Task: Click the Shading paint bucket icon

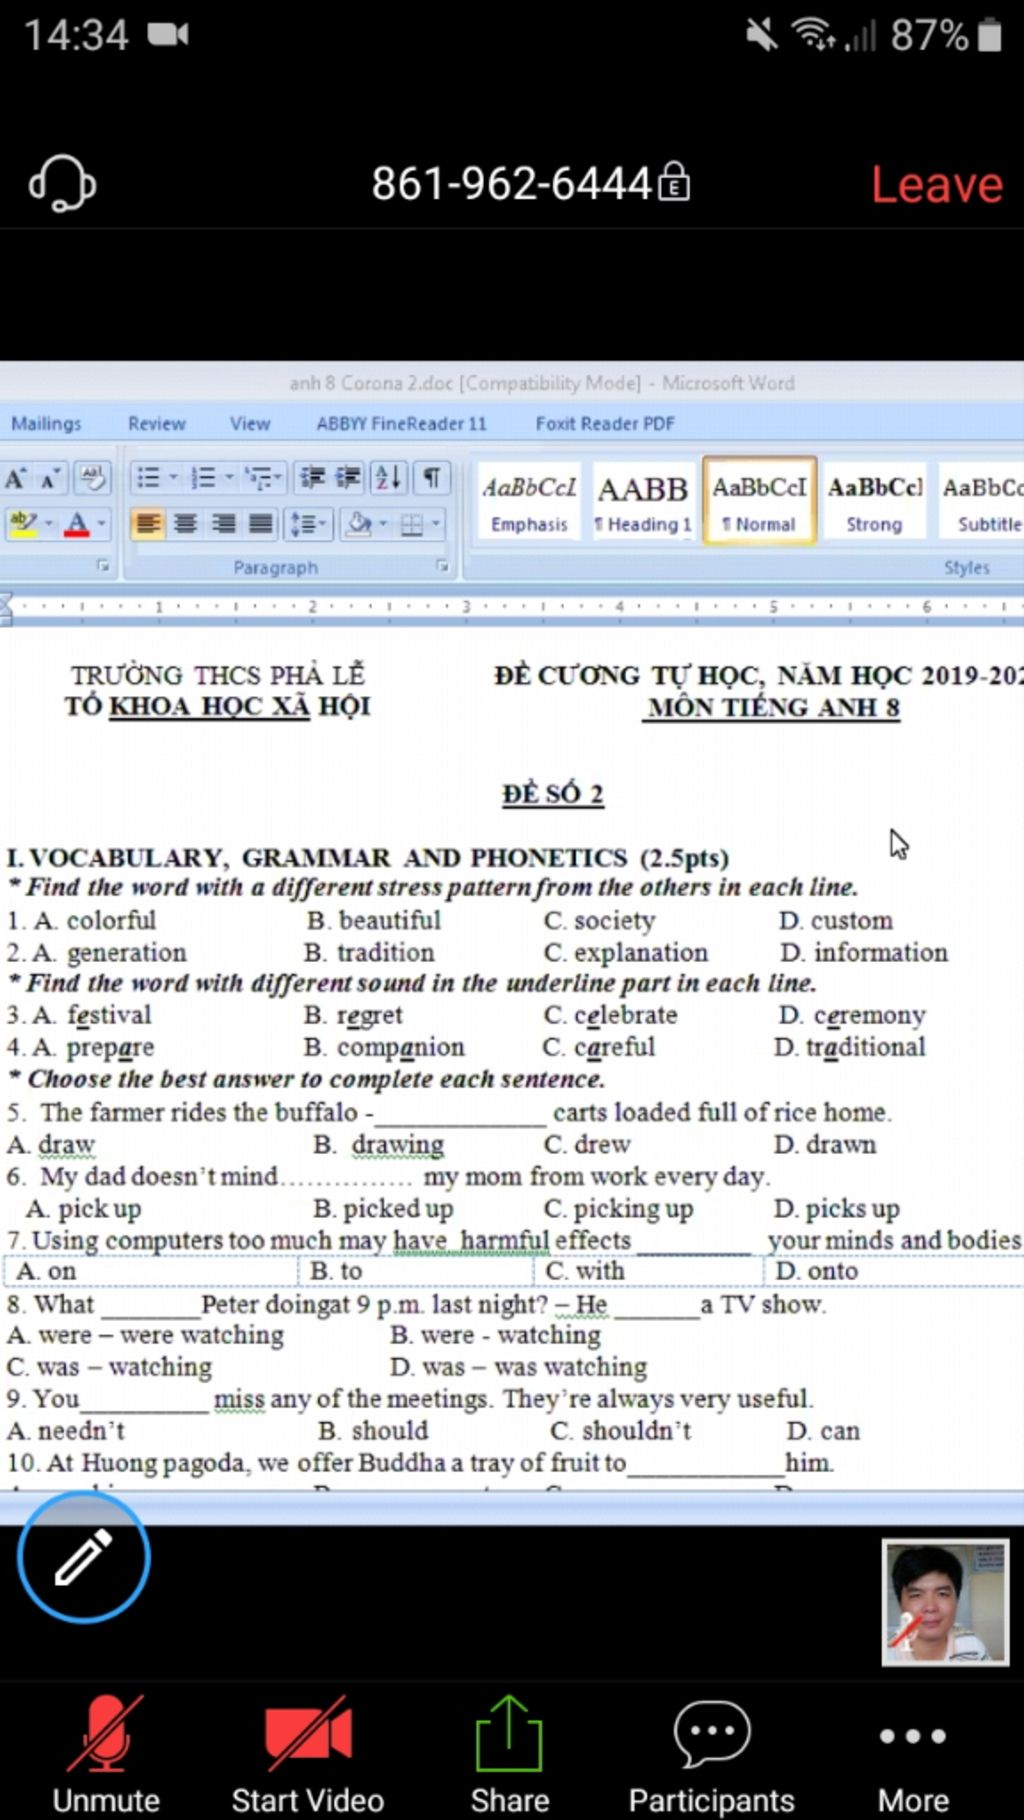Action: pos(360,523)
